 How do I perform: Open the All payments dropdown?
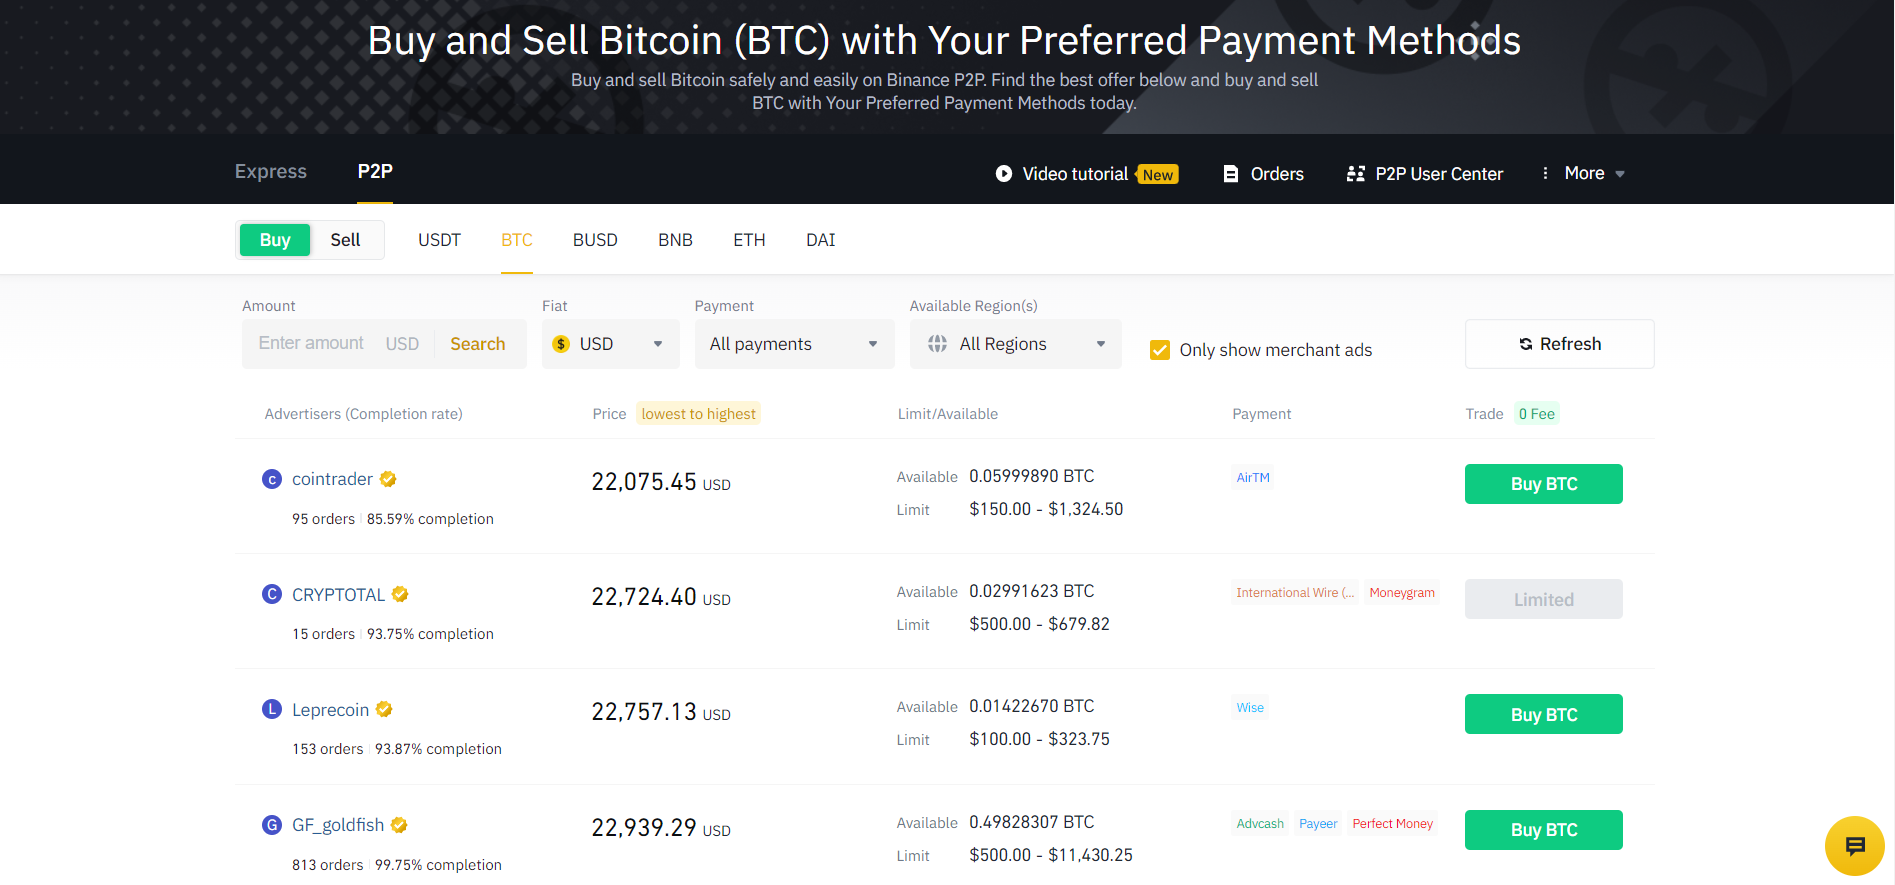[x=795, y=344]
